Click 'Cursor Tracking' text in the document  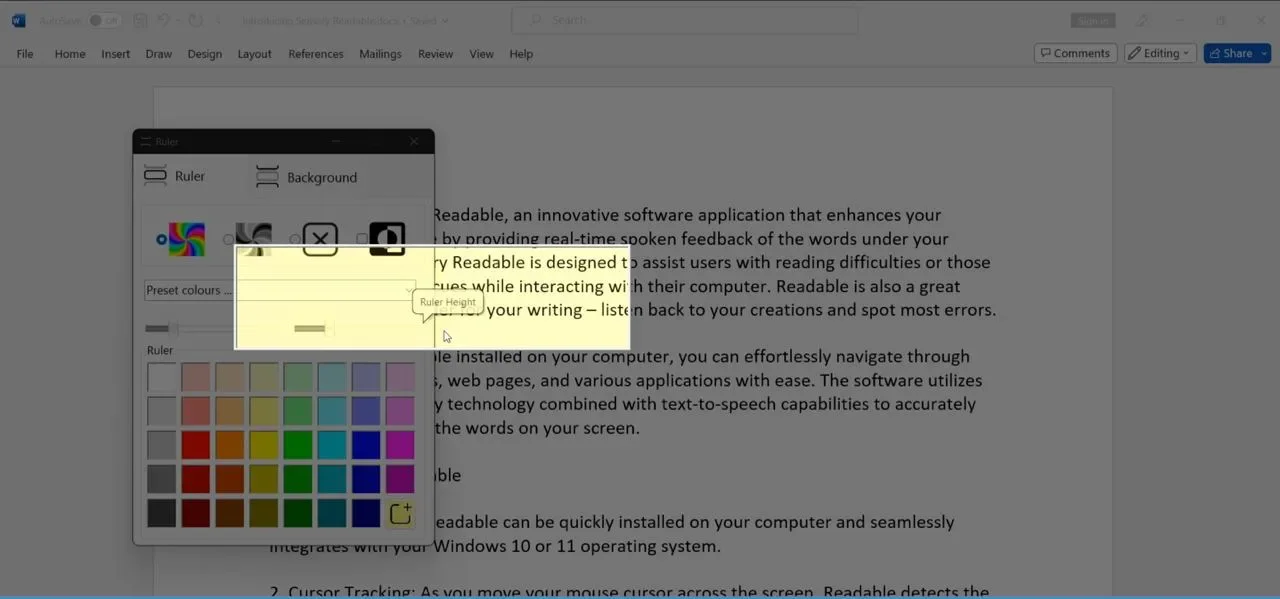pos(350,592)
